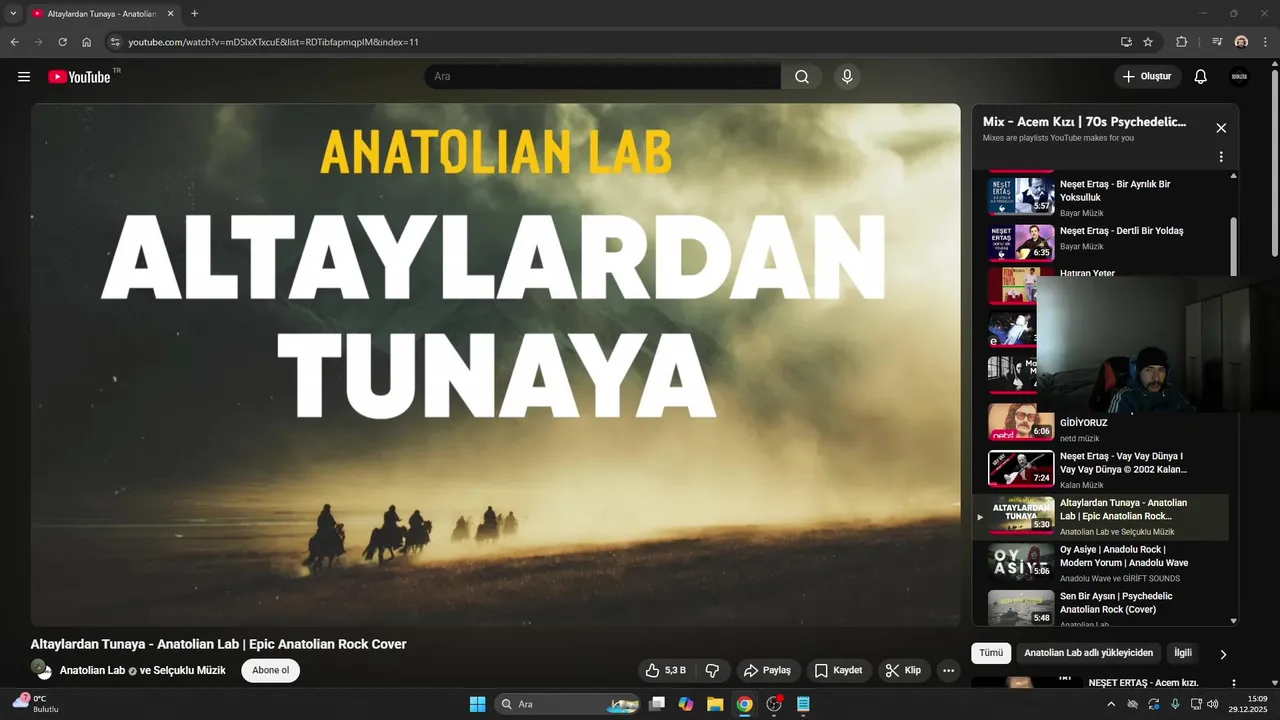
Task: Open the volume icon in system tray
Action: (1213, 704)
